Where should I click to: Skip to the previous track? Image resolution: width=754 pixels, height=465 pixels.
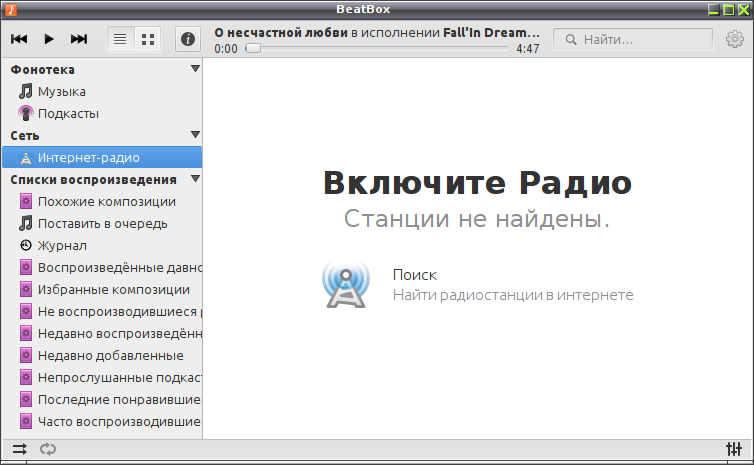pyautogui.click(x=19, y=39)
